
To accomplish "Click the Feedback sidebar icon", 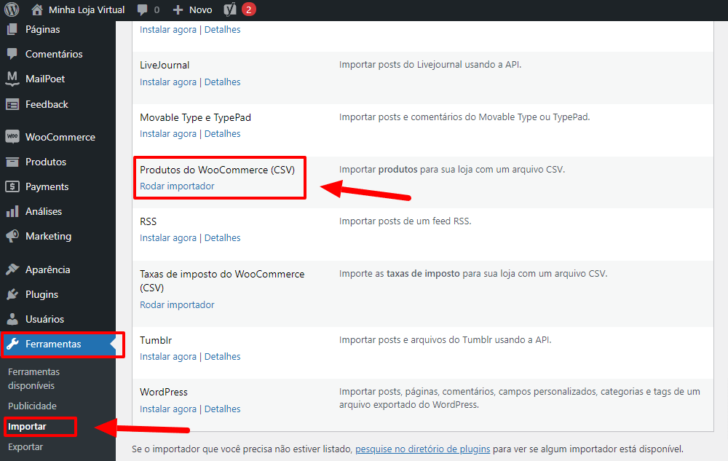I will tap(12, 104).
